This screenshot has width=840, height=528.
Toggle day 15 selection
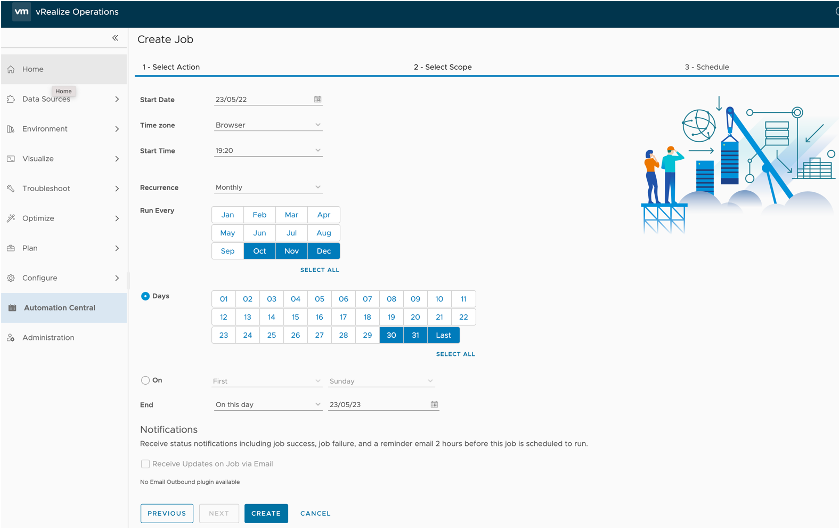coord(295,317)
